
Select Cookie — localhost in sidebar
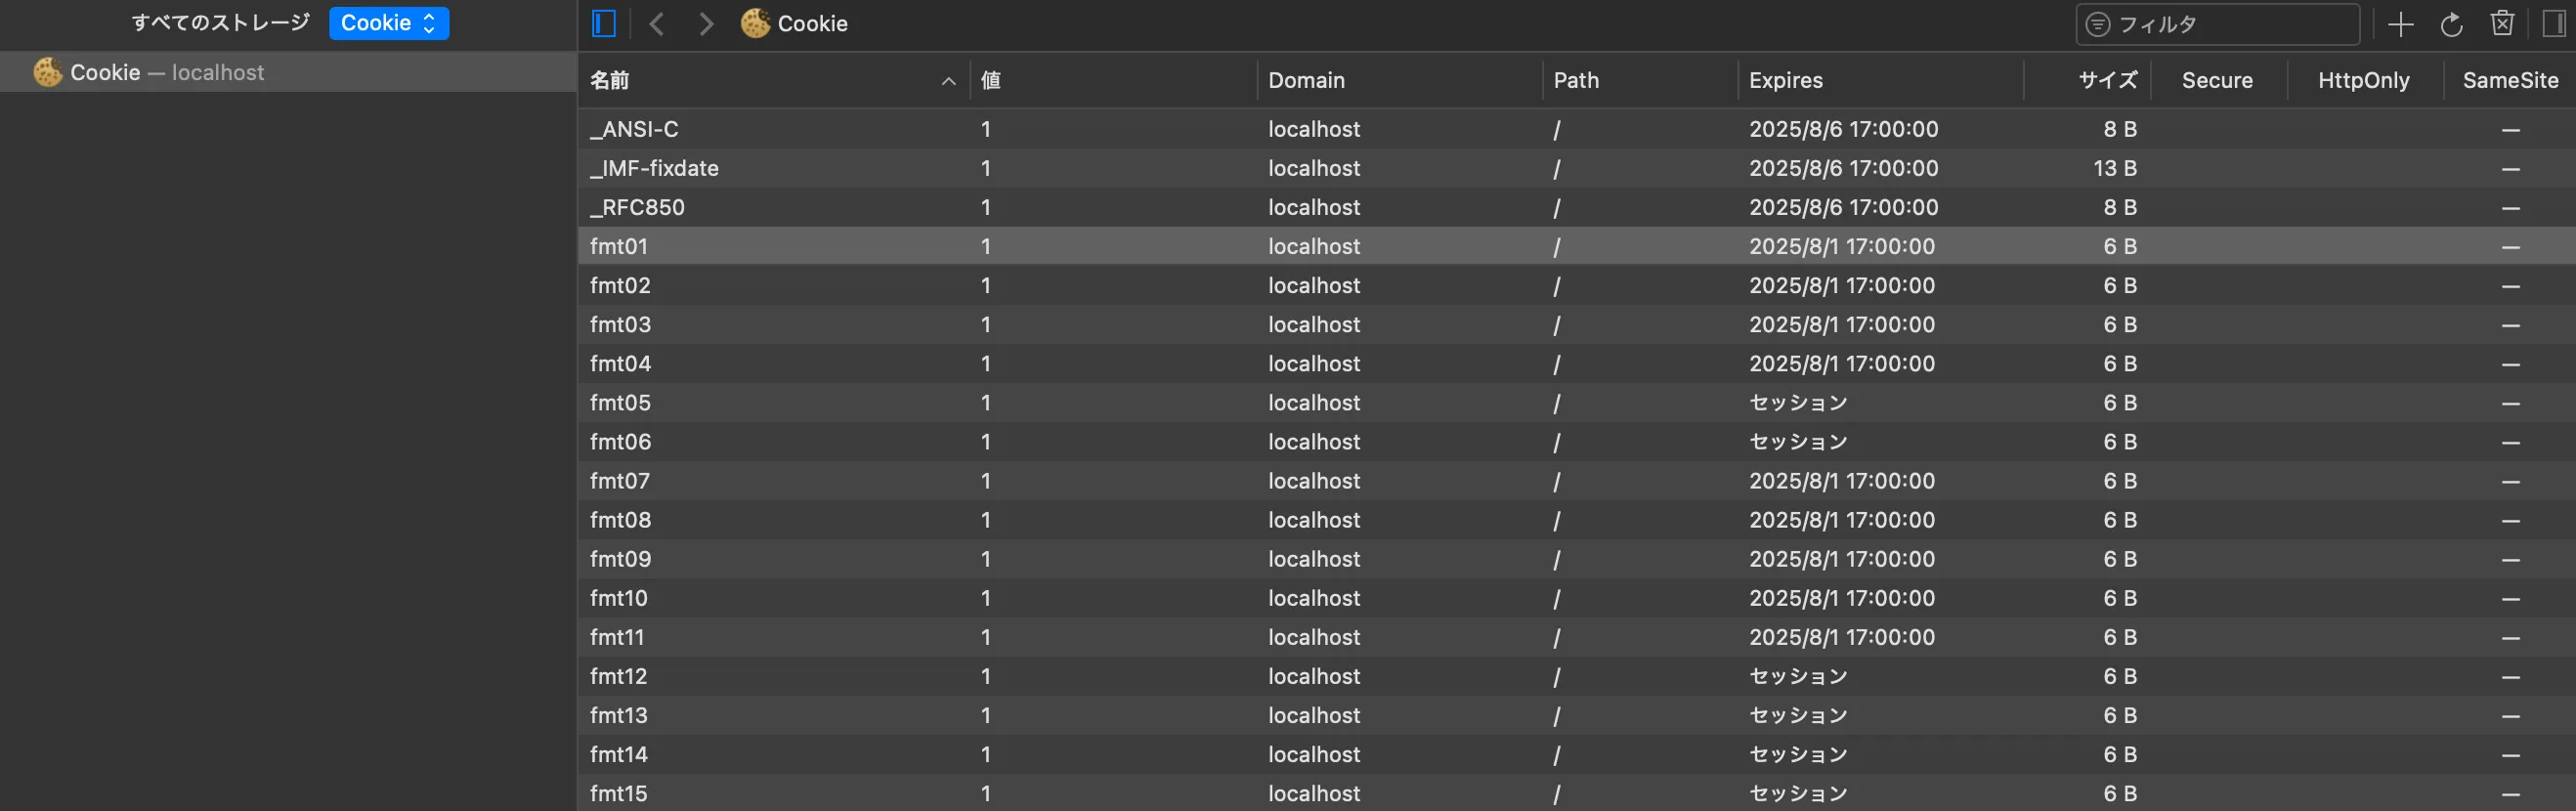[167, 72]
